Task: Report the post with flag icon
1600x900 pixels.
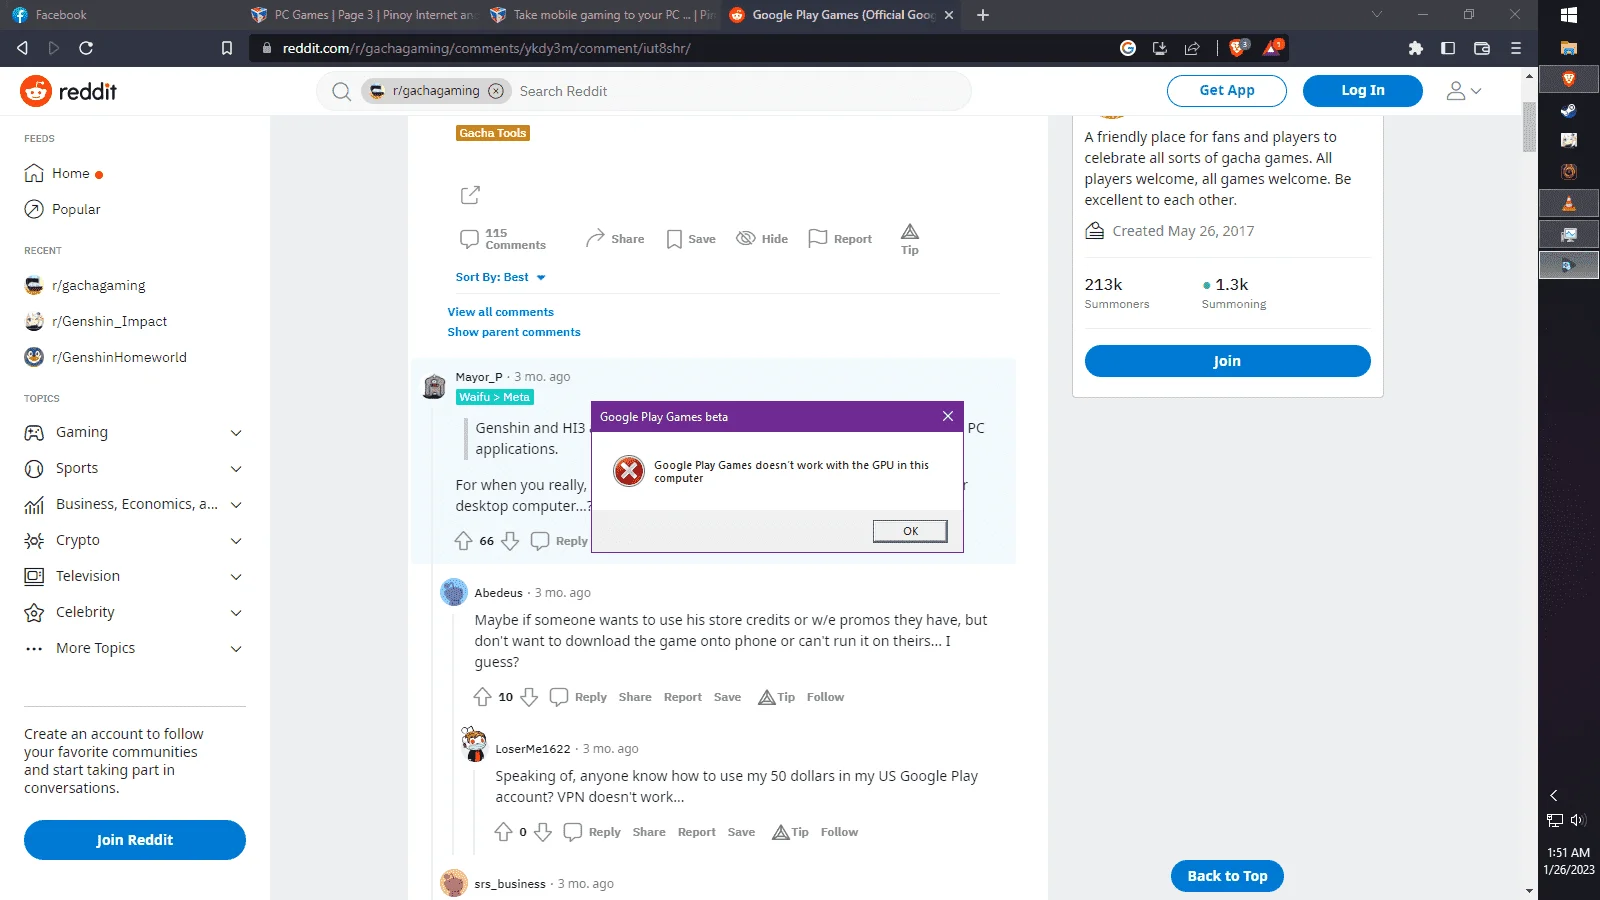Action: [840, 238]
